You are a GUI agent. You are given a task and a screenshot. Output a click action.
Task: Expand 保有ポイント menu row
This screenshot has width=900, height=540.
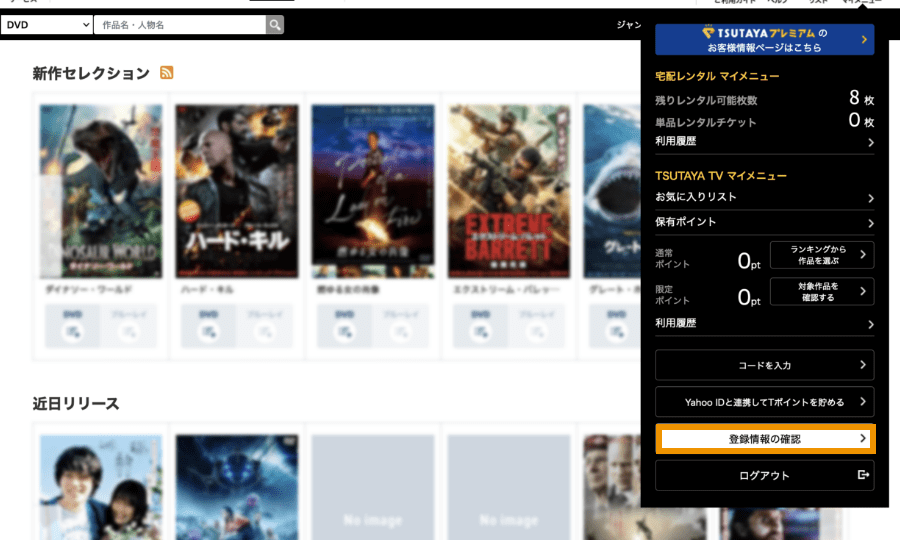coord(764,222)
